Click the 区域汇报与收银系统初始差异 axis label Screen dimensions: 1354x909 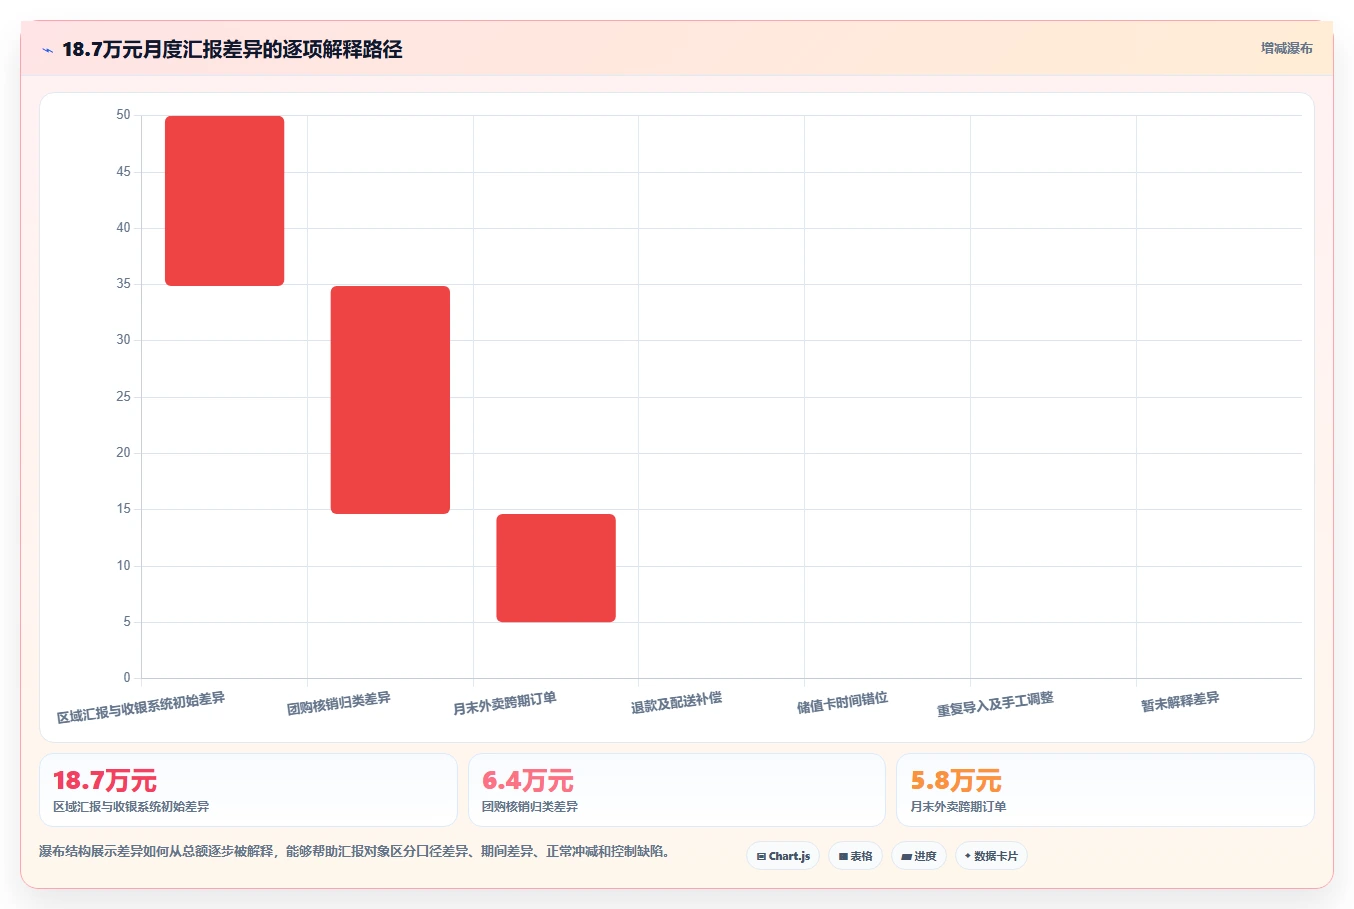pyautogui.click(x=141, y=708)
